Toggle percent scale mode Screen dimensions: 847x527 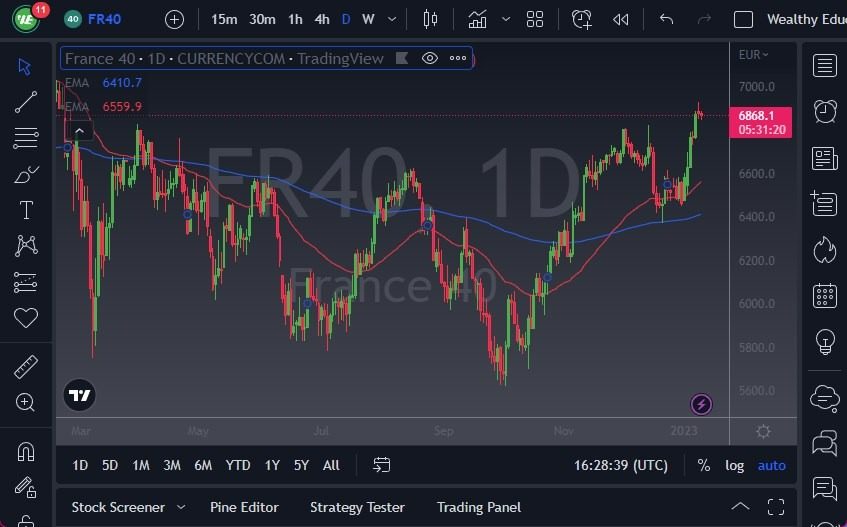point(703,465)
